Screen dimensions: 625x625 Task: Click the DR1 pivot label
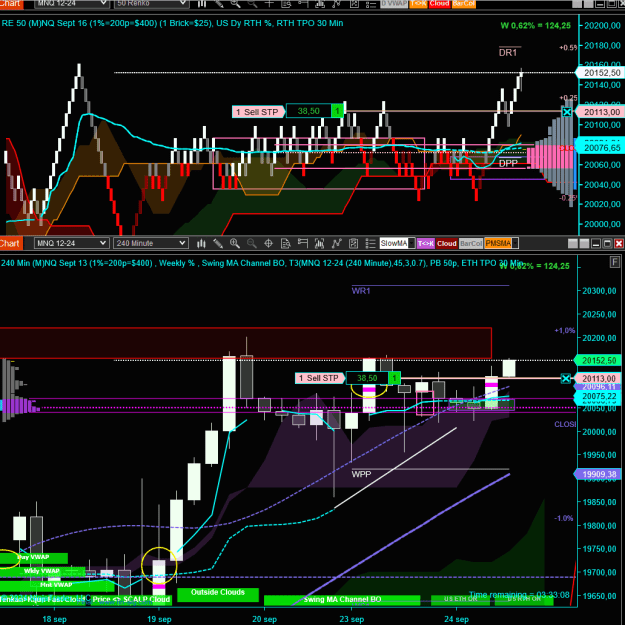click(508, 53)
